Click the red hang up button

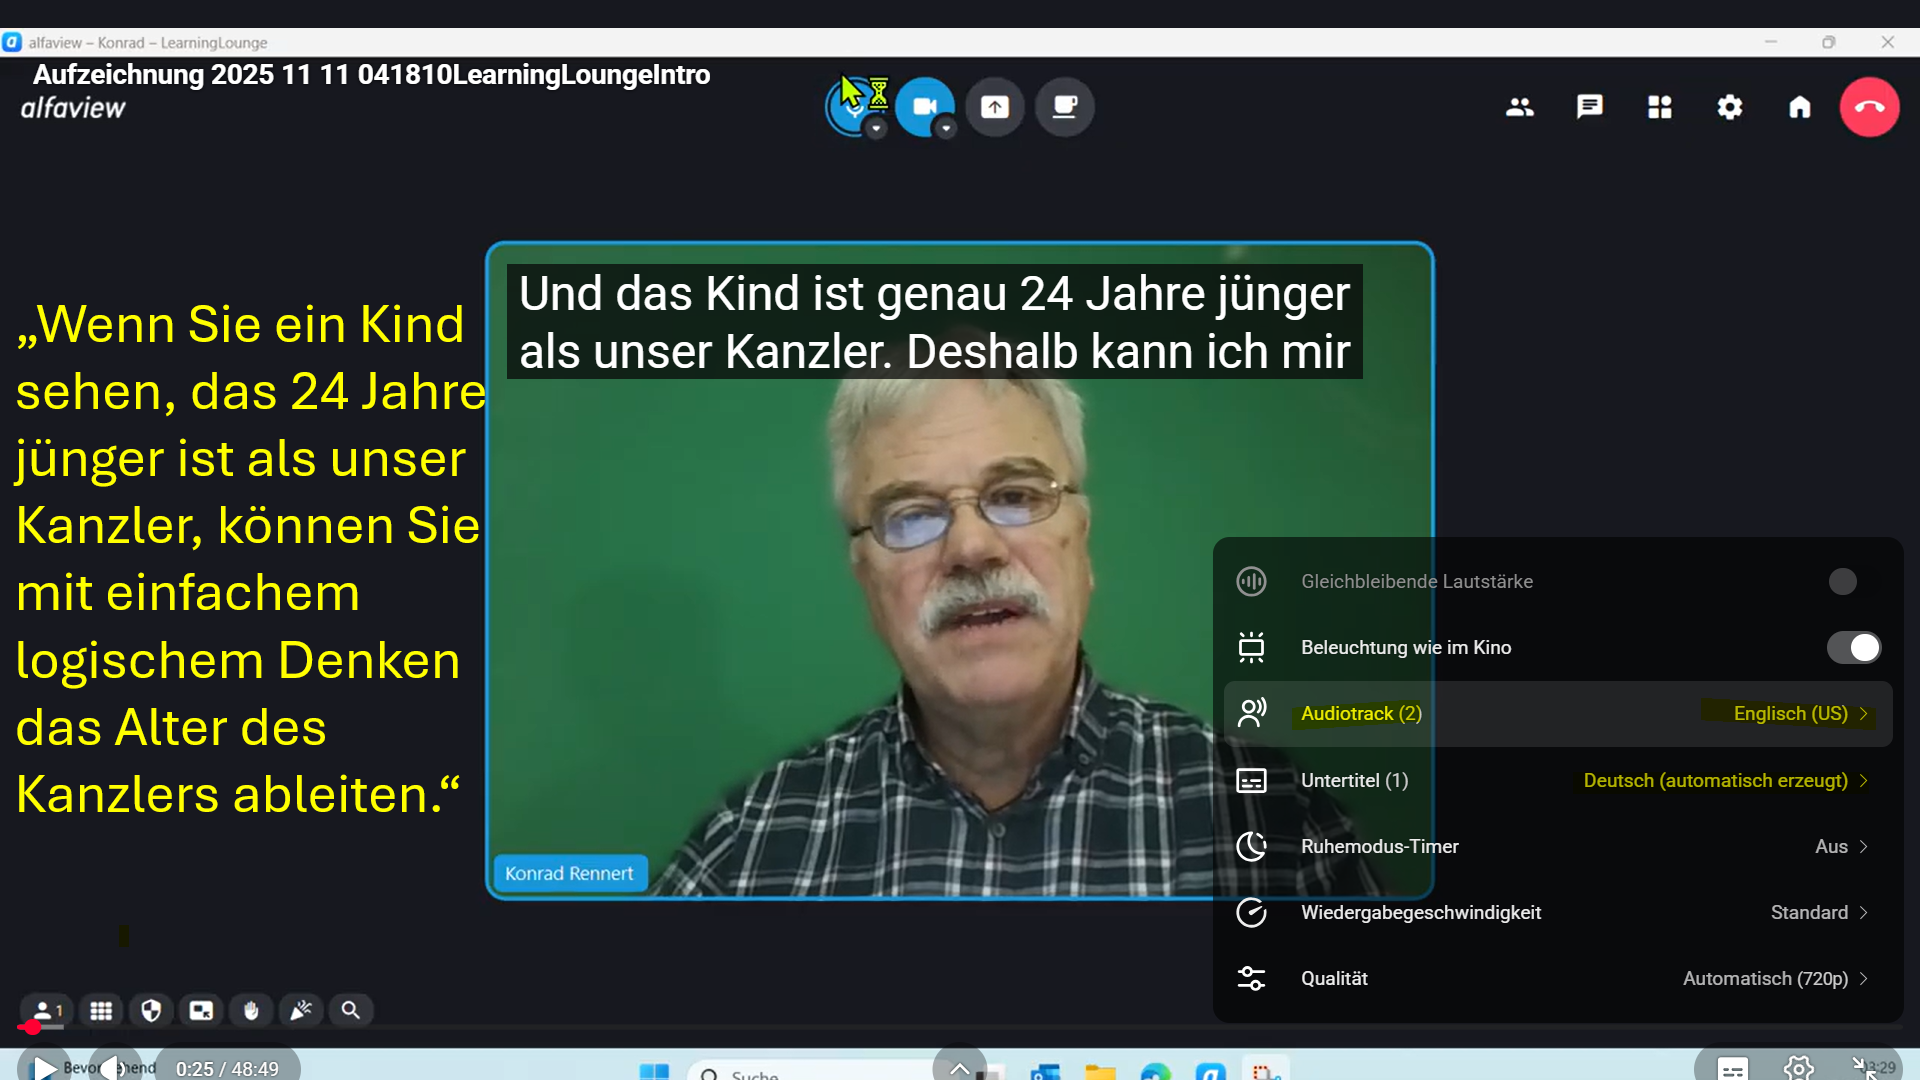(1869, 107)
